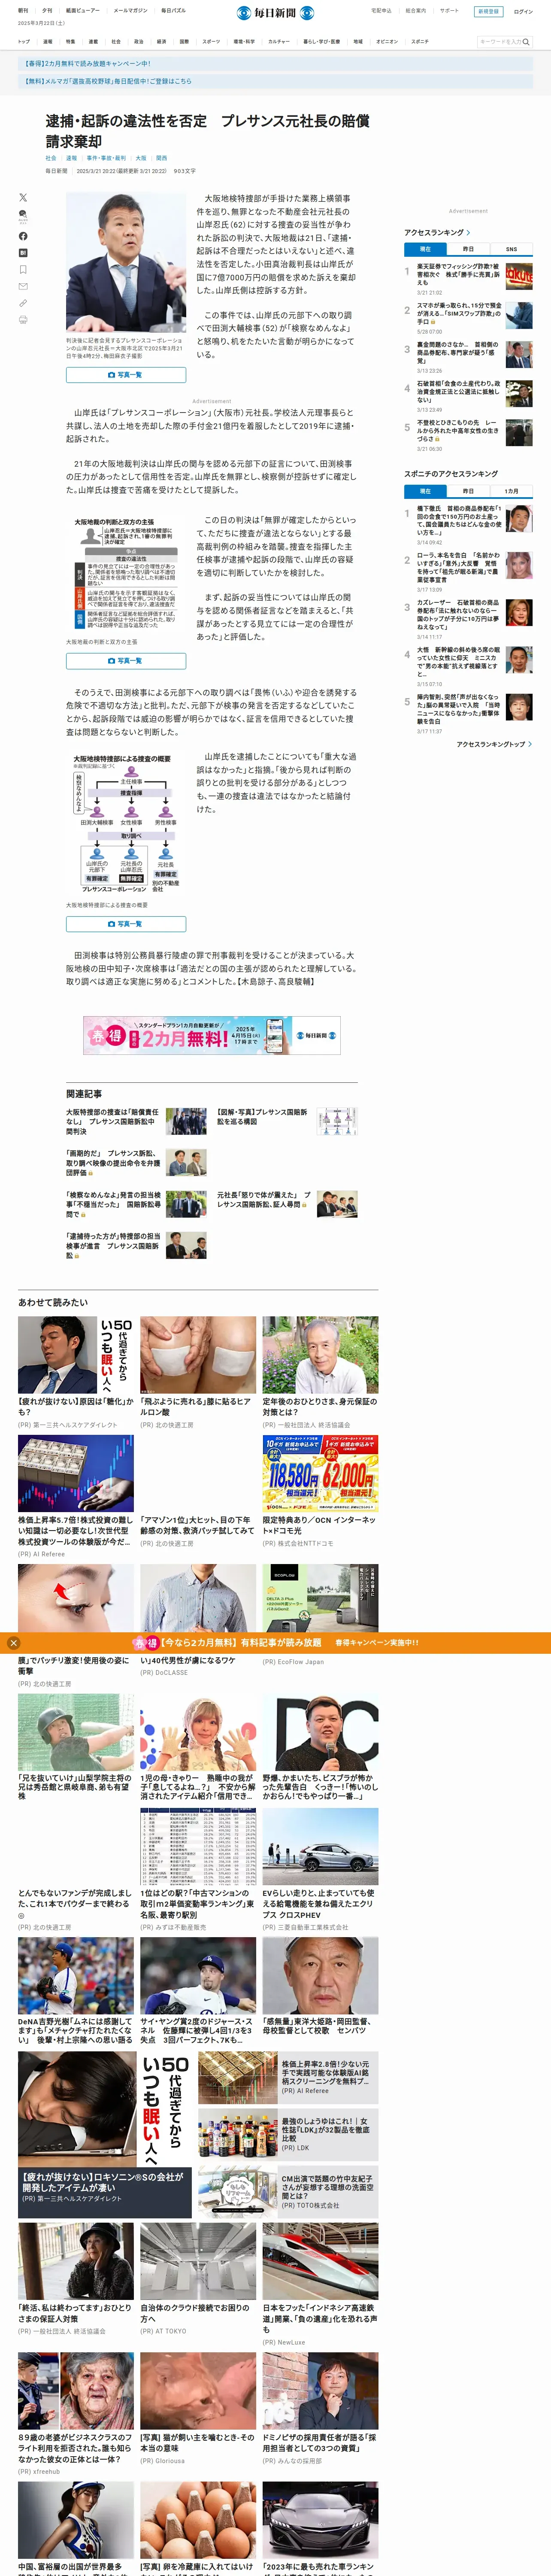Viewport: 551px width, 2576px height.
Task: Select the 国際 navigation item
Action: point(184,42)
